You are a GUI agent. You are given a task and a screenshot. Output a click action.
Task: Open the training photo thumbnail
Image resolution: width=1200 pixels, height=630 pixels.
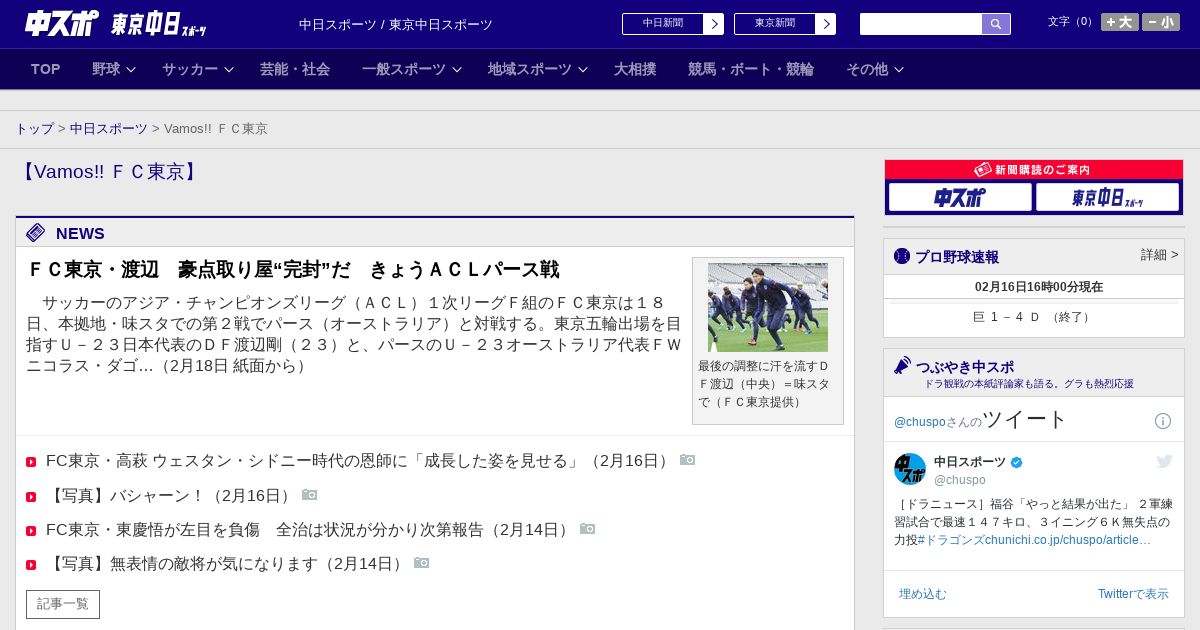768,307
